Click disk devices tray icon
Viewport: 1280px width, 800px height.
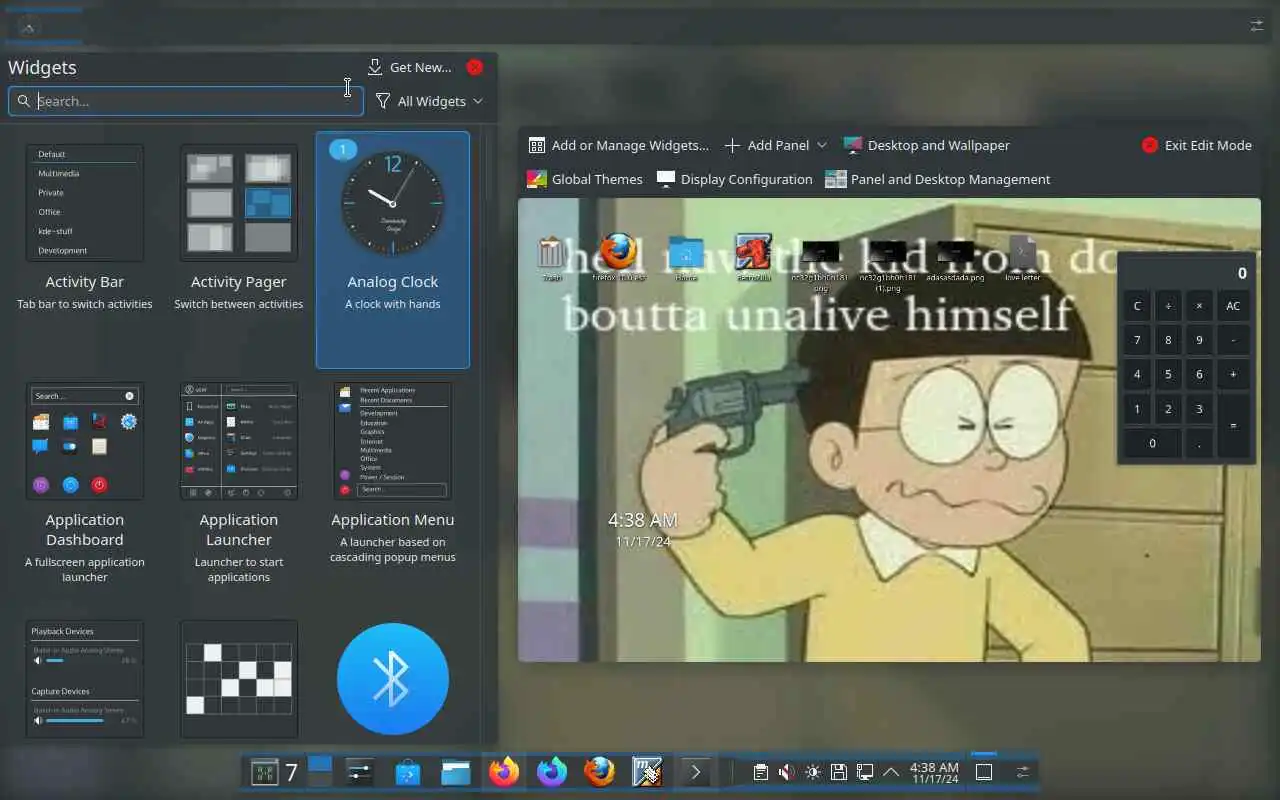click(839, 772)
